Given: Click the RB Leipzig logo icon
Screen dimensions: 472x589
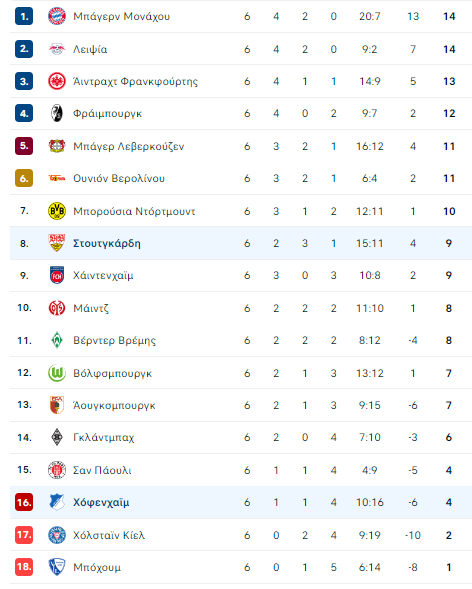Looking at the screenshot, I should click(x=57, y=49).
